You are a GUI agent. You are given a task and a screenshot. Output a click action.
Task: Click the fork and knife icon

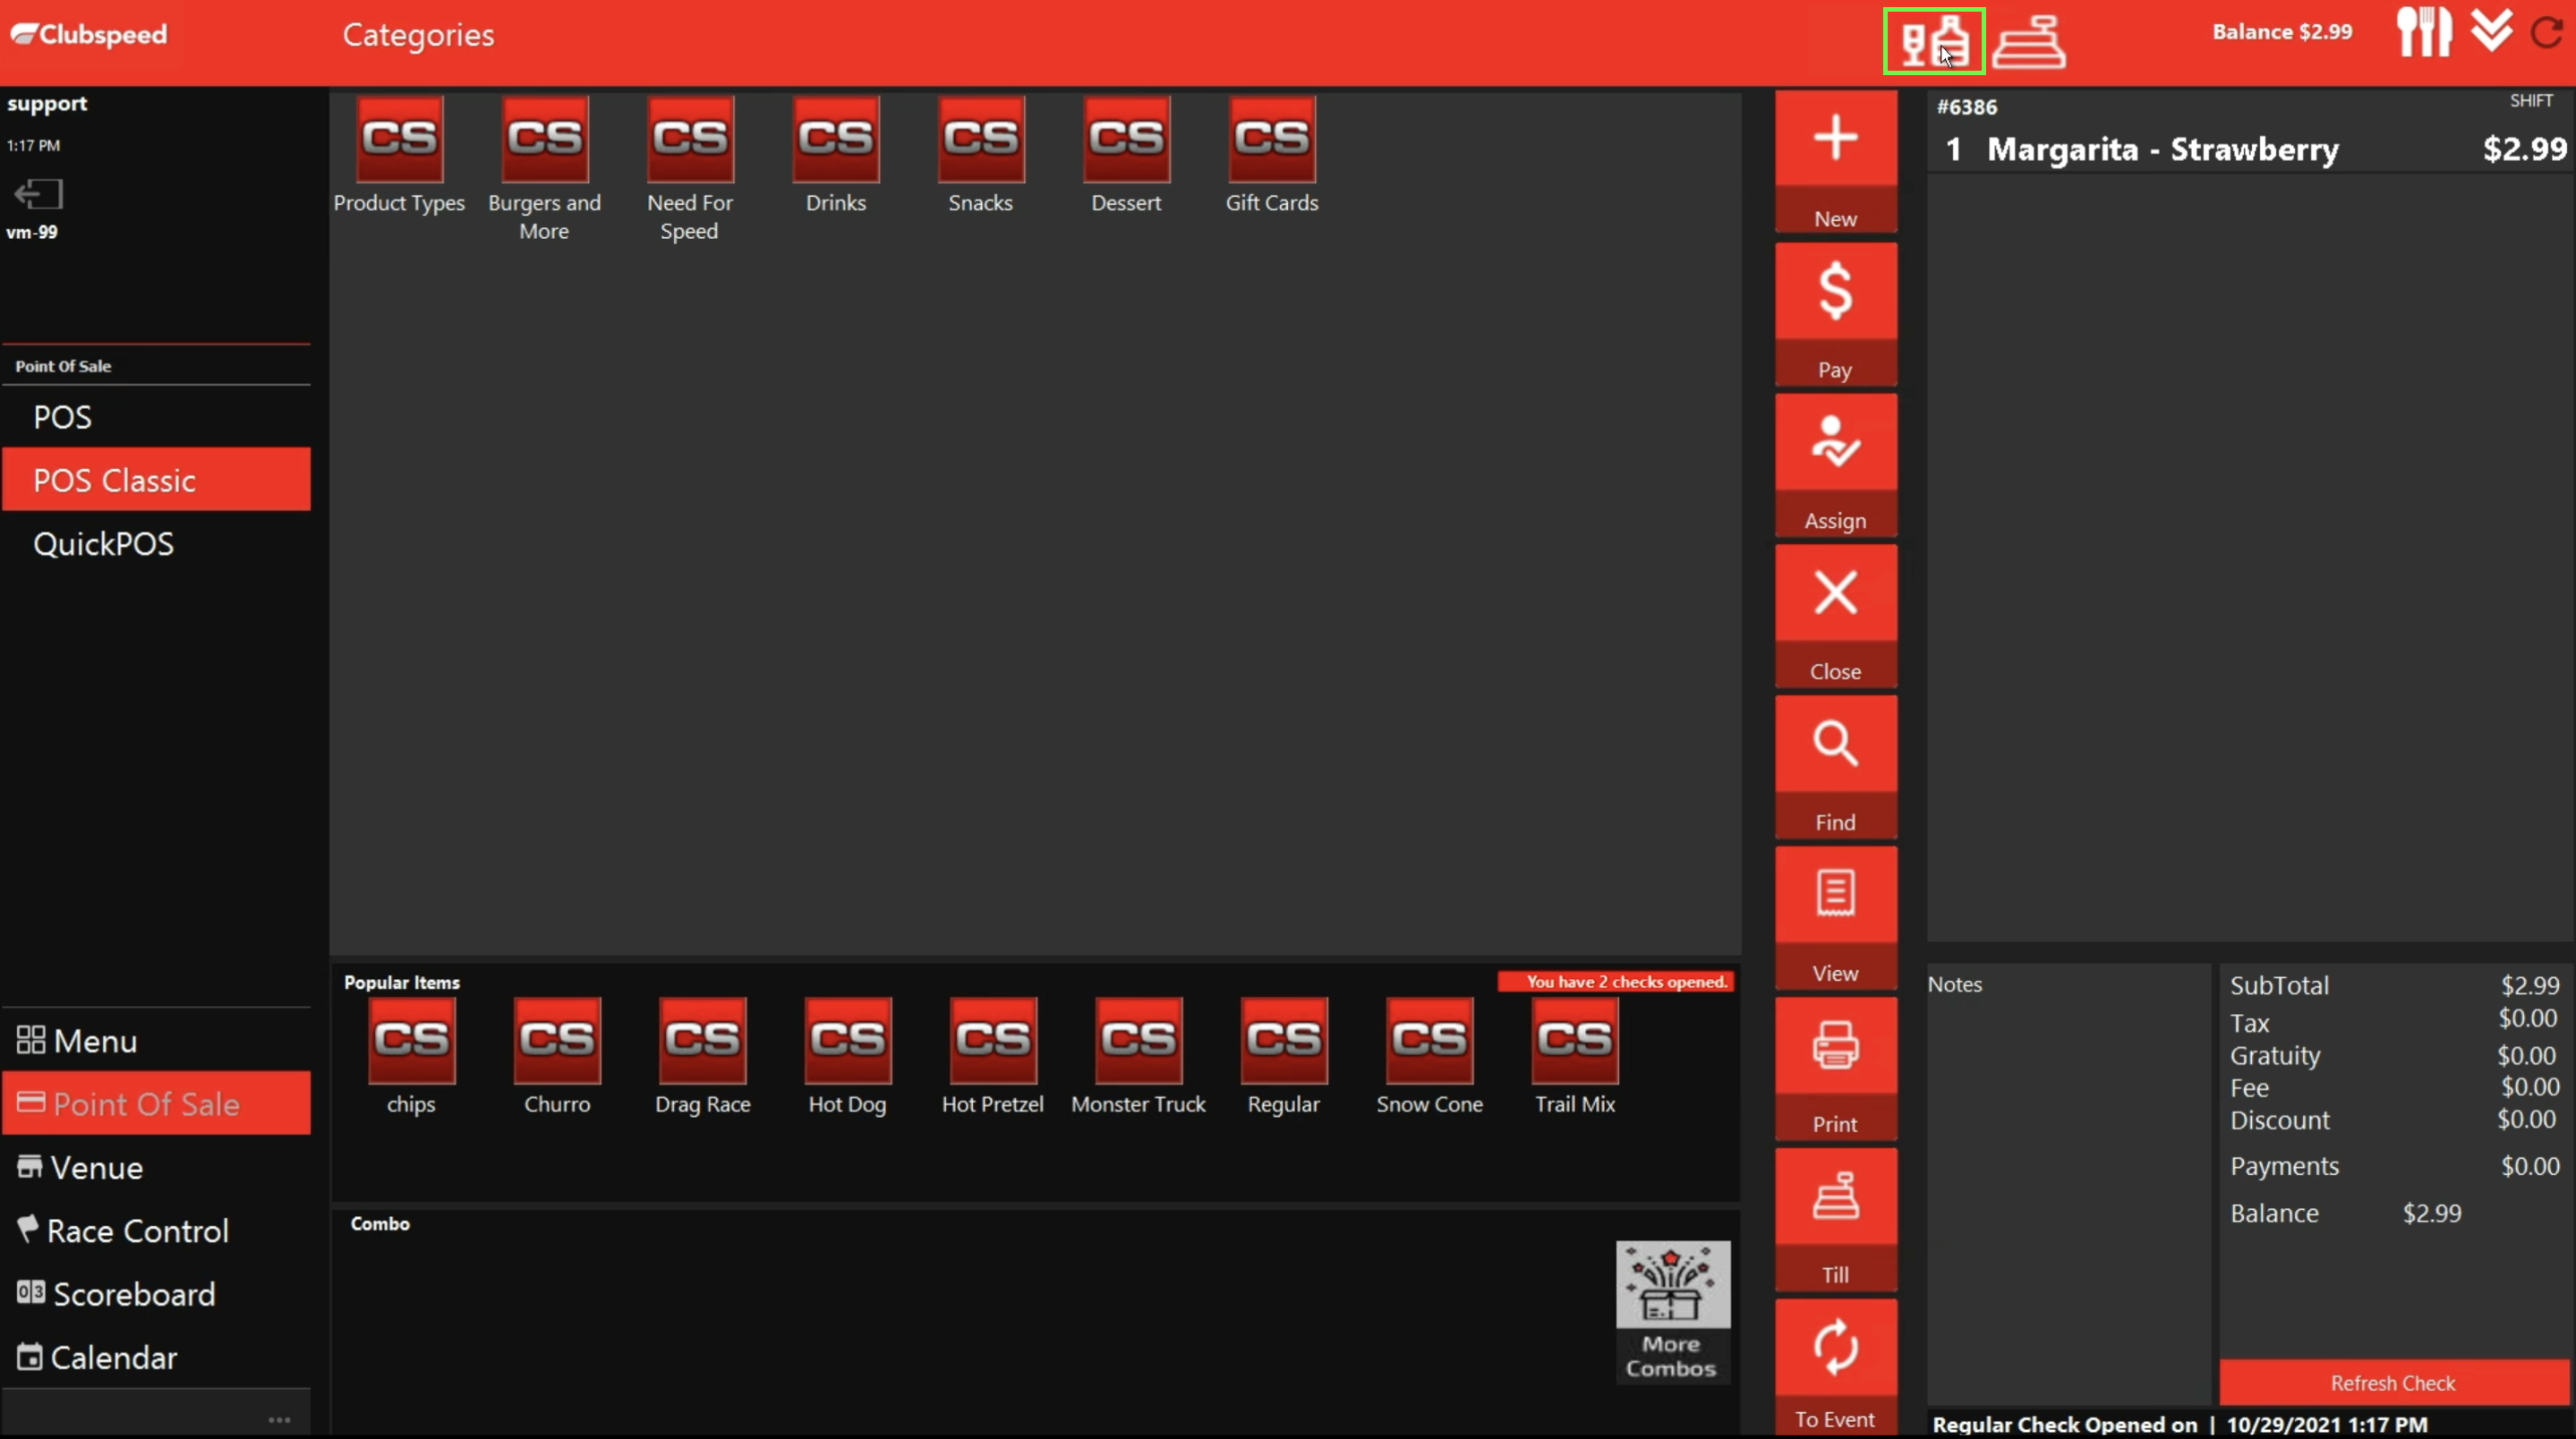[x=2423, y=32]
